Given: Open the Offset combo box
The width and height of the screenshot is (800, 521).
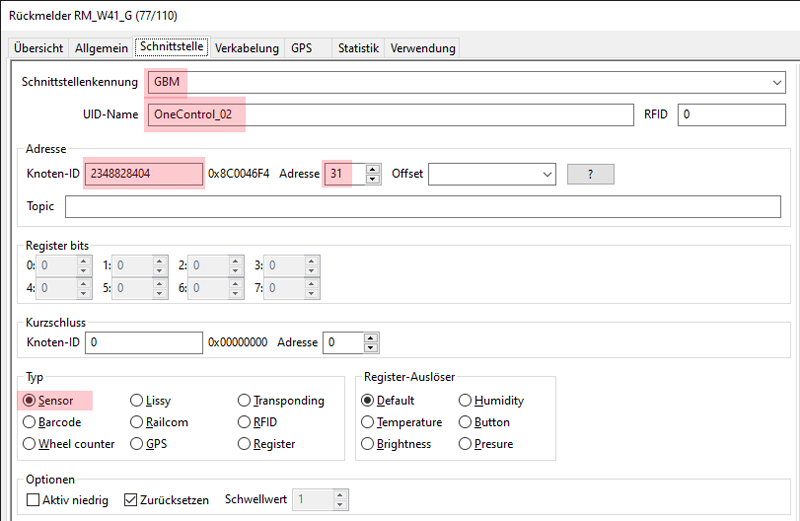Looking at the screenshot, I should [545, 174].
